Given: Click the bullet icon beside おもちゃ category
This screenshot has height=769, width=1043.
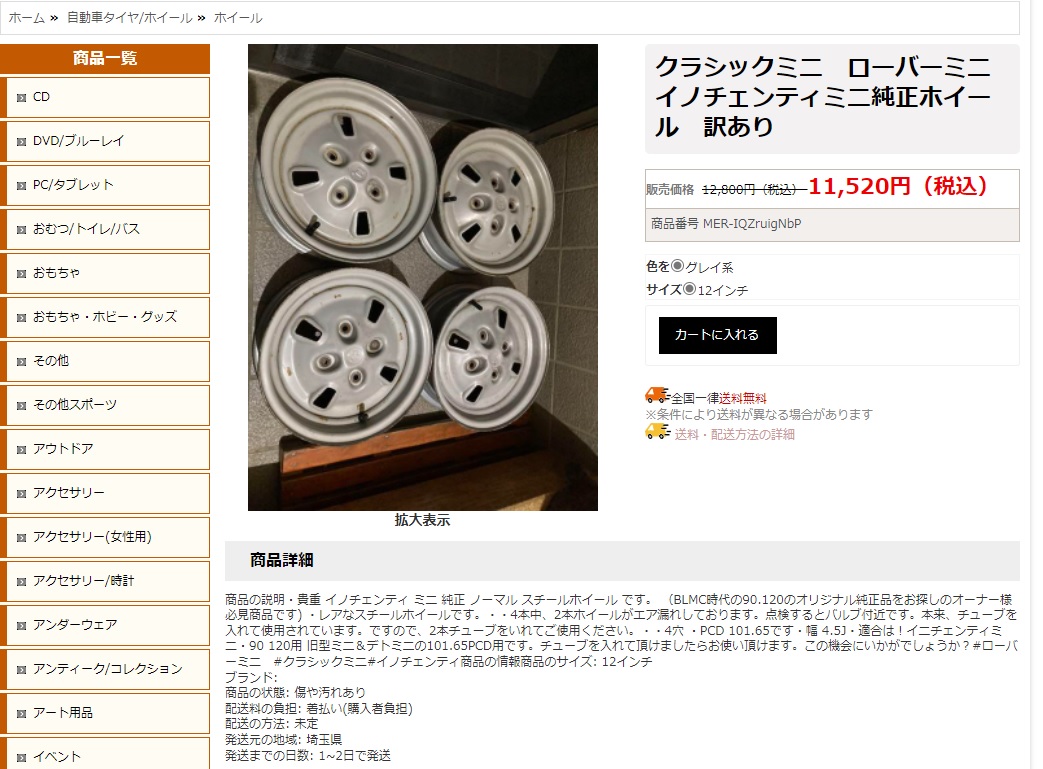Looking at the screenshot, I should tap(21, 273).
